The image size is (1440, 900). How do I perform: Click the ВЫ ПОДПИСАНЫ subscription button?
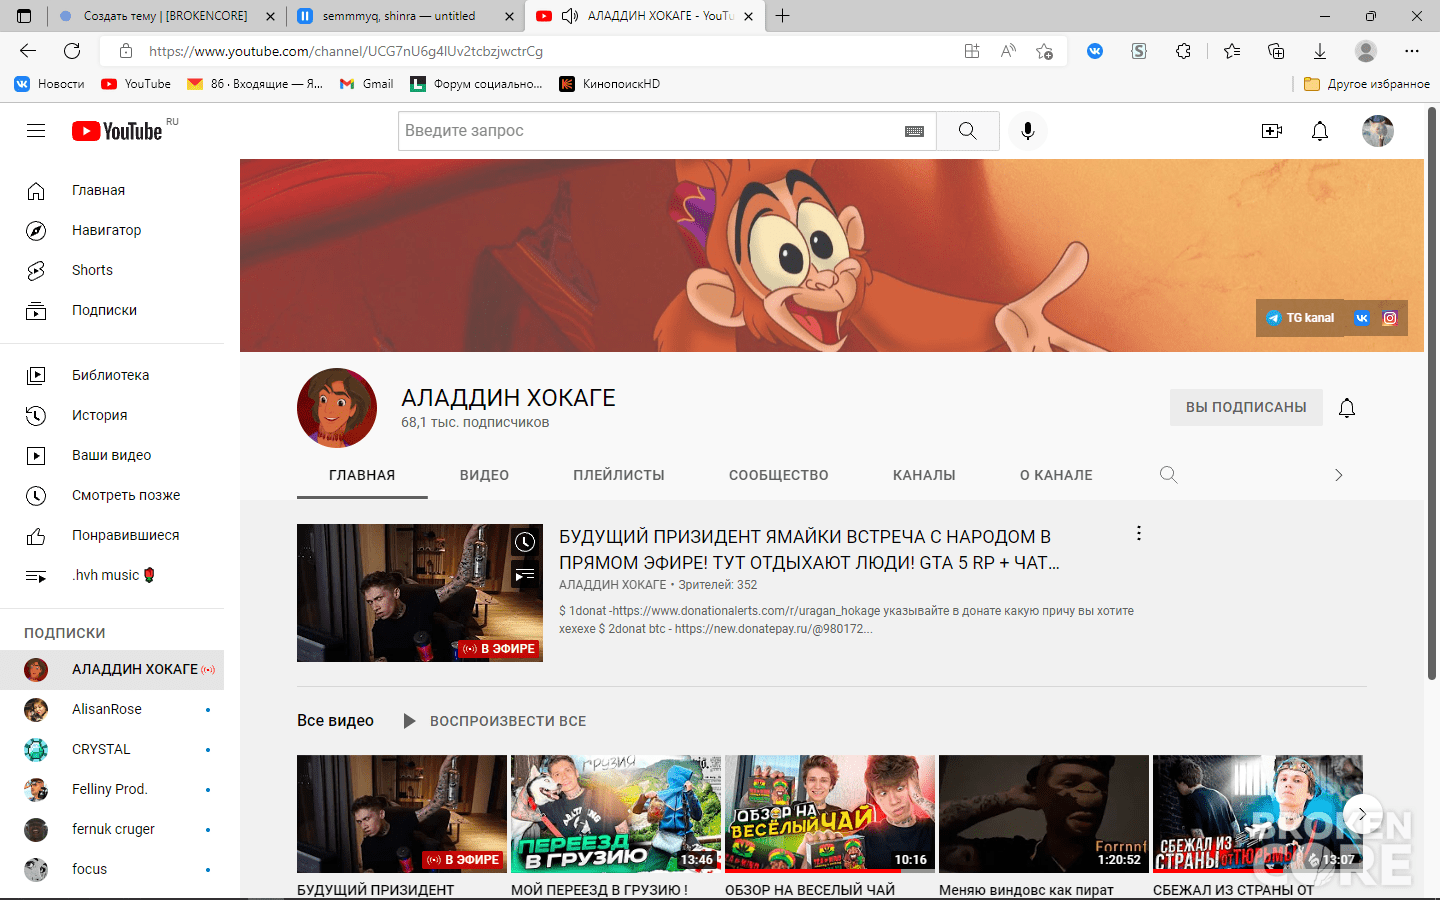(x=1246, y=407)
